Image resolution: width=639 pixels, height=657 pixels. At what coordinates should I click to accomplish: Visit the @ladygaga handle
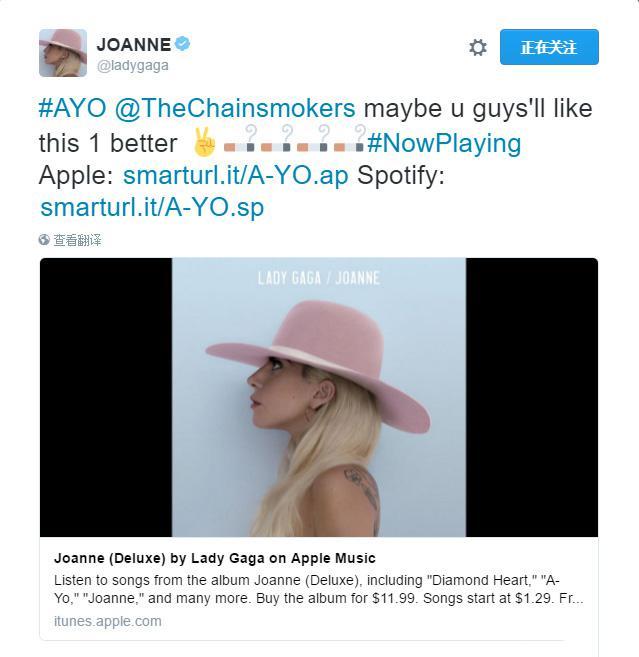point(133,66)
